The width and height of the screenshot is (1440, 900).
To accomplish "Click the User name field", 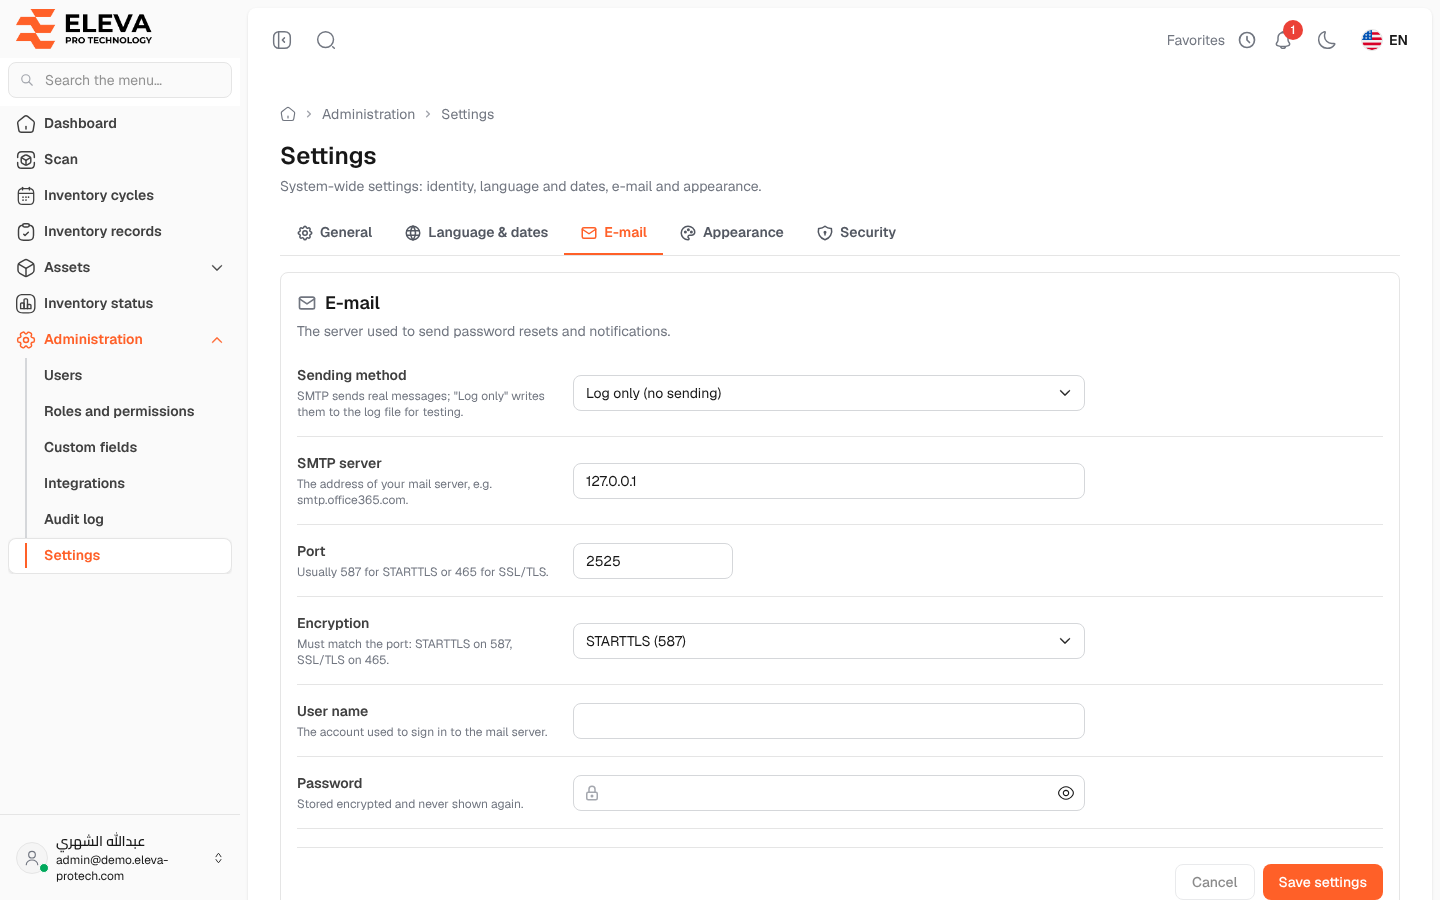I will point(828,721).
